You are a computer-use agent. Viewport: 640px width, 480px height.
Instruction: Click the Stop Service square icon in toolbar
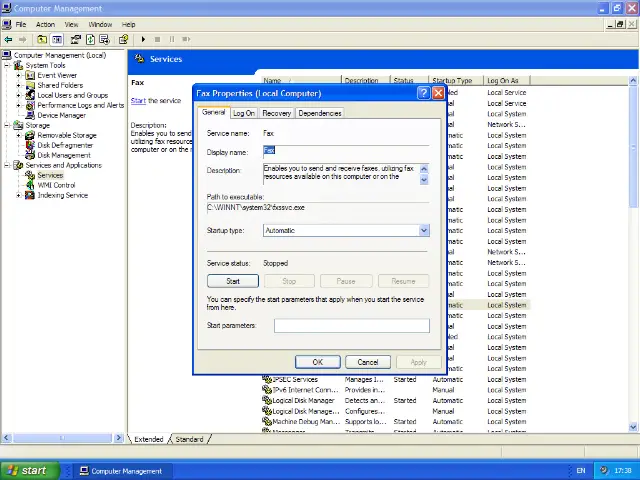(157, 39)
